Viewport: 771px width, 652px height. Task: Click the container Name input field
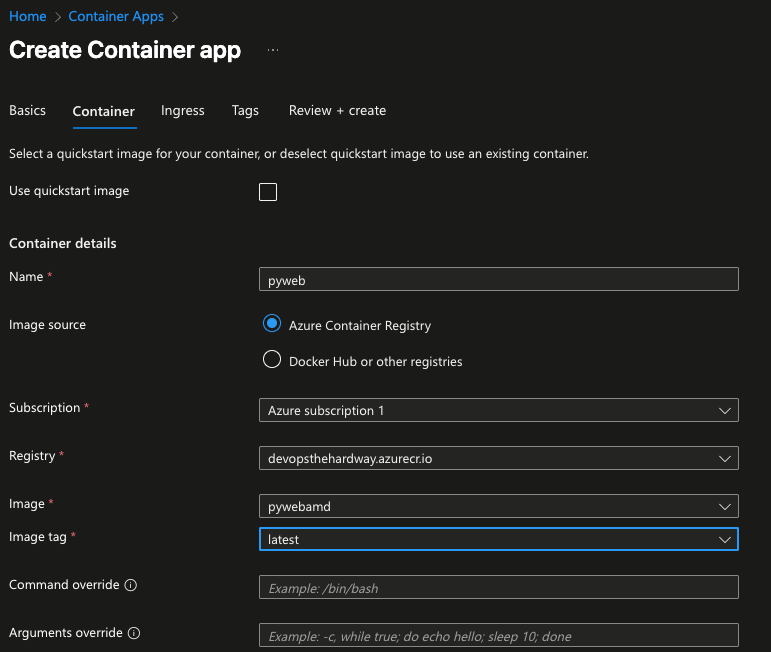coord(498,280)
